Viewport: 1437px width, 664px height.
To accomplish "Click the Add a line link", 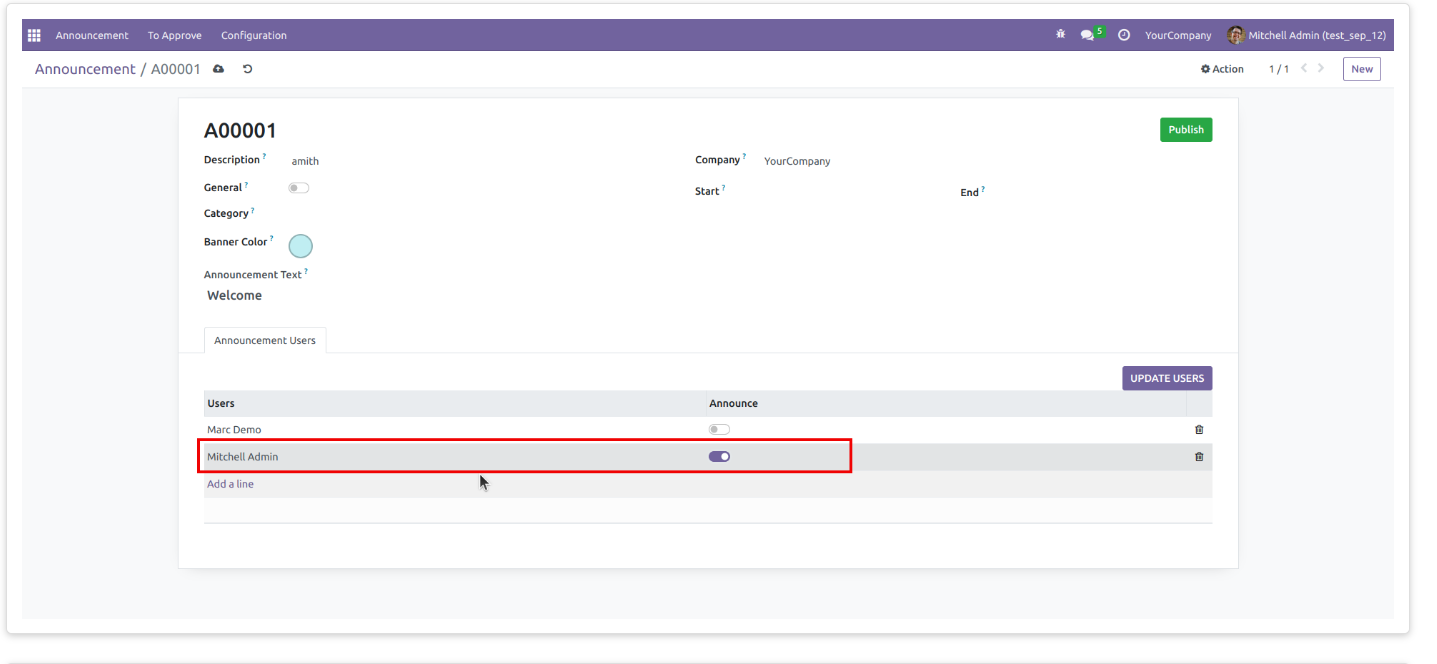I will pos(230,484).
